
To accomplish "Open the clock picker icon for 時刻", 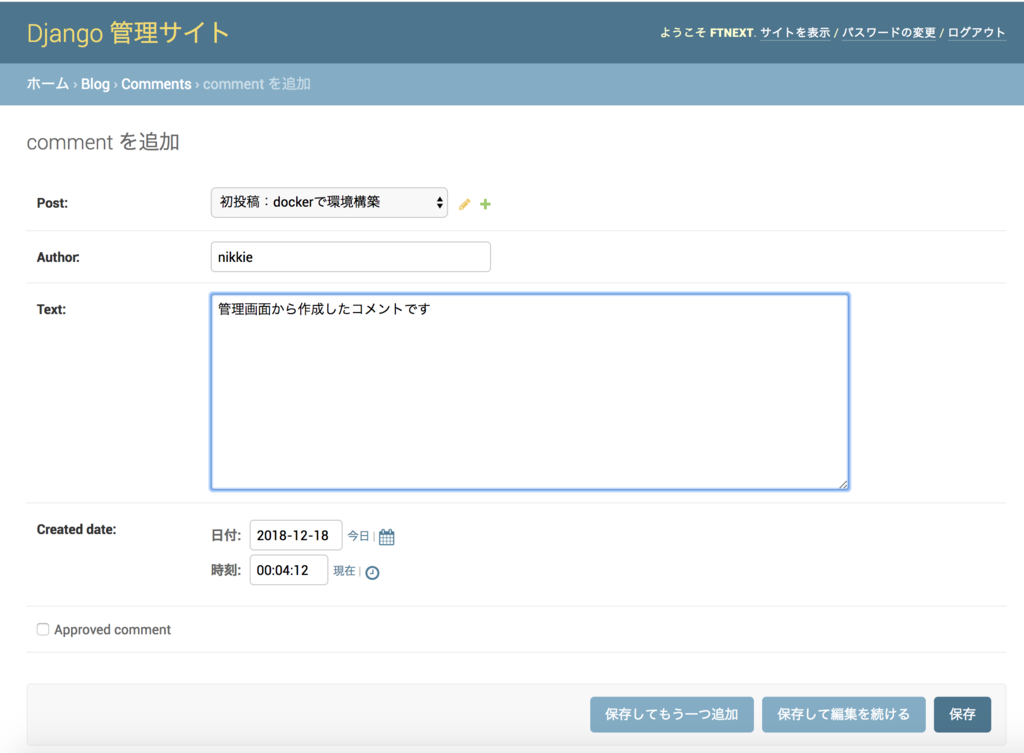I will tap(370, 571).
